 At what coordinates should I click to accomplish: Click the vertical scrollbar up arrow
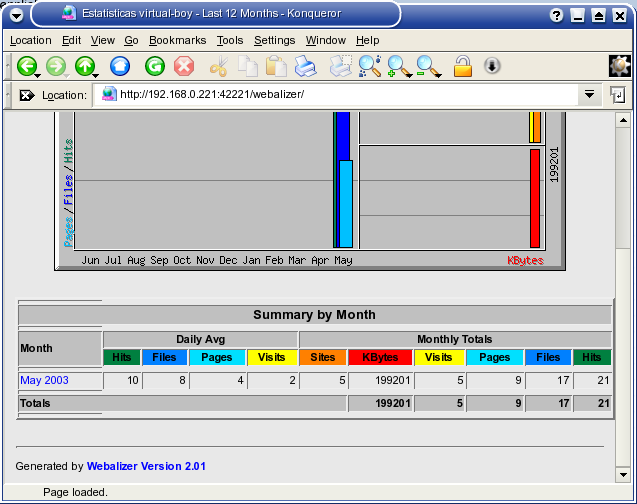tap(623, 120)
